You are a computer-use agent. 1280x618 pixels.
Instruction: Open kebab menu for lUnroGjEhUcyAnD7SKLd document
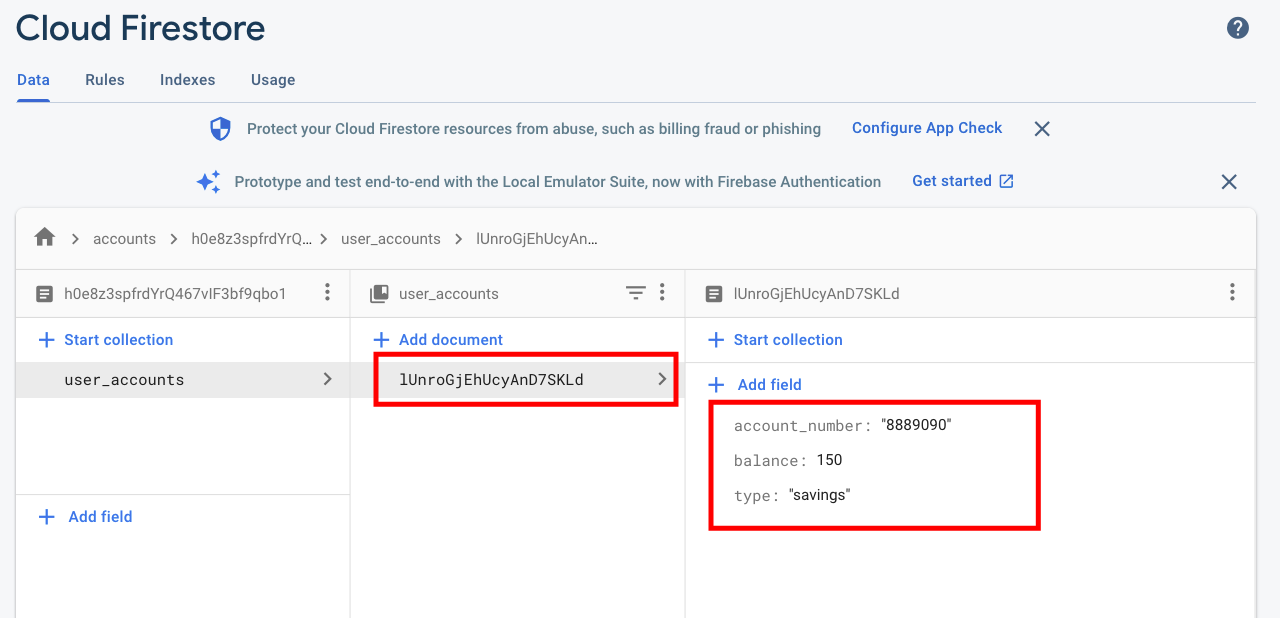pos(1232,292)
